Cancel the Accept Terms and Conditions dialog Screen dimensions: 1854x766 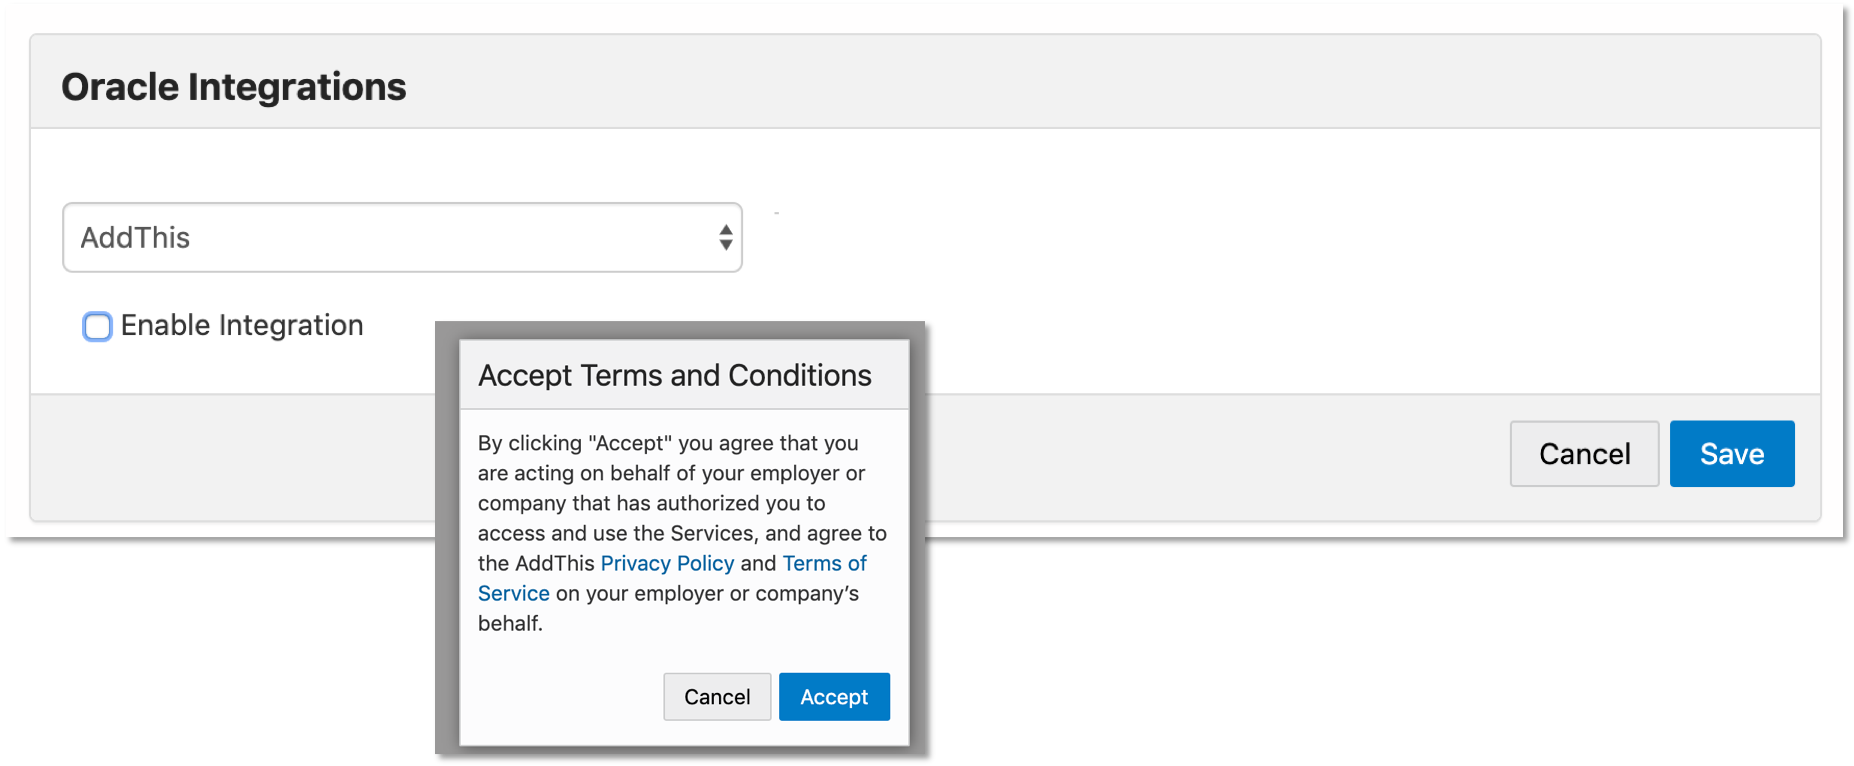(717, 697)
